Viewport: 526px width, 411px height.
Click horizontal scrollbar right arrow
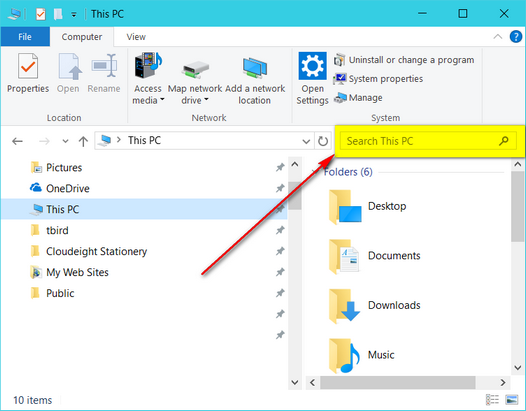point(503,382)
